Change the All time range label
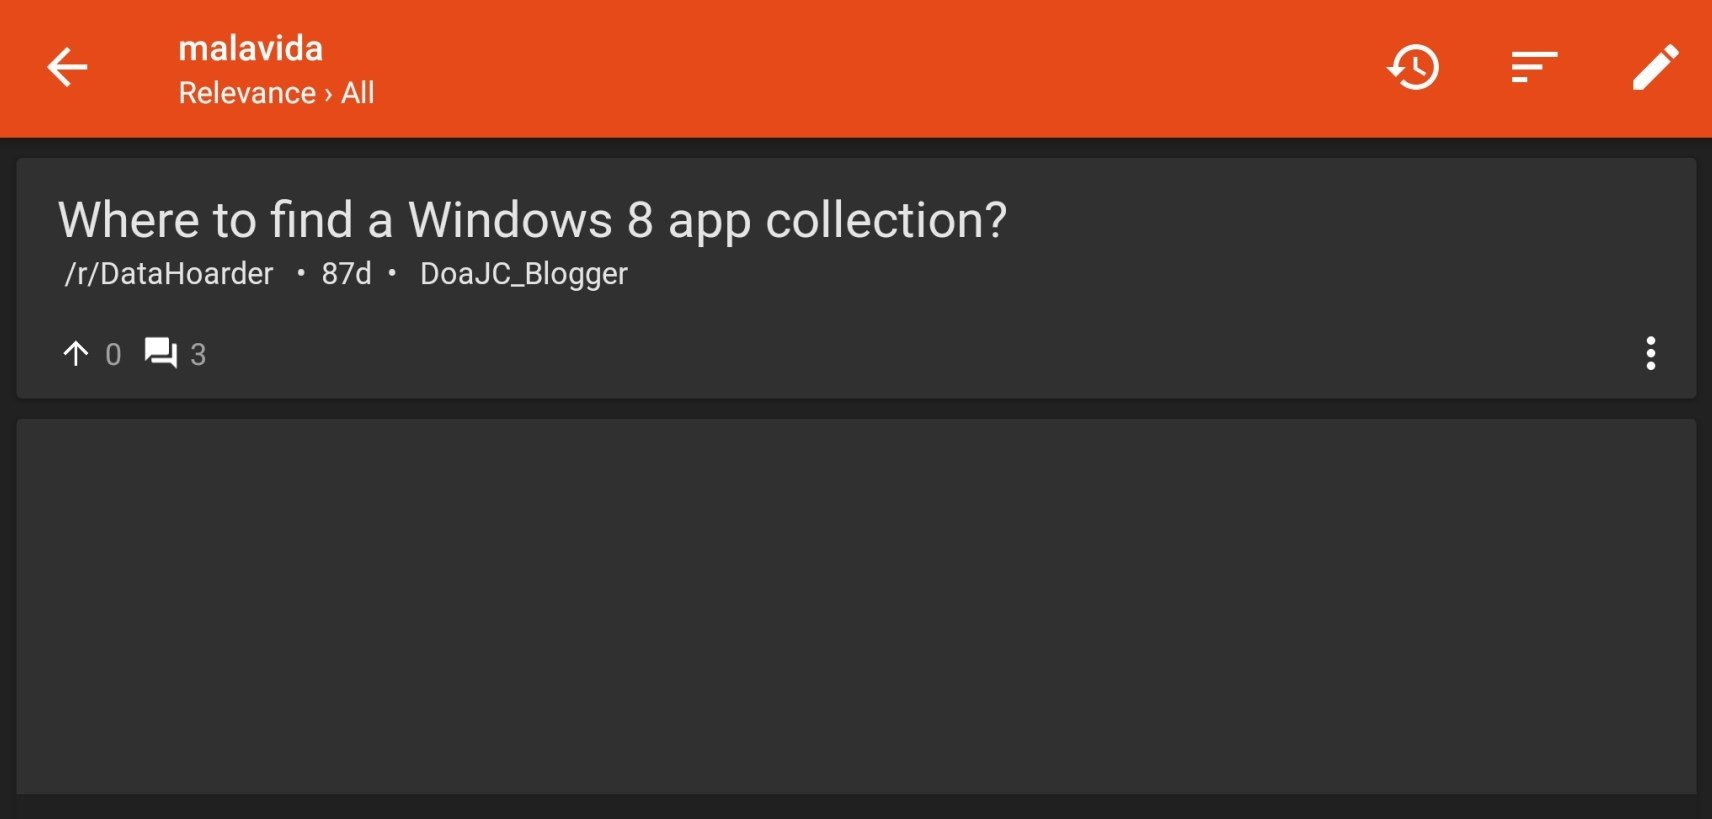1712x819 pixels. [x=357, y=93]
